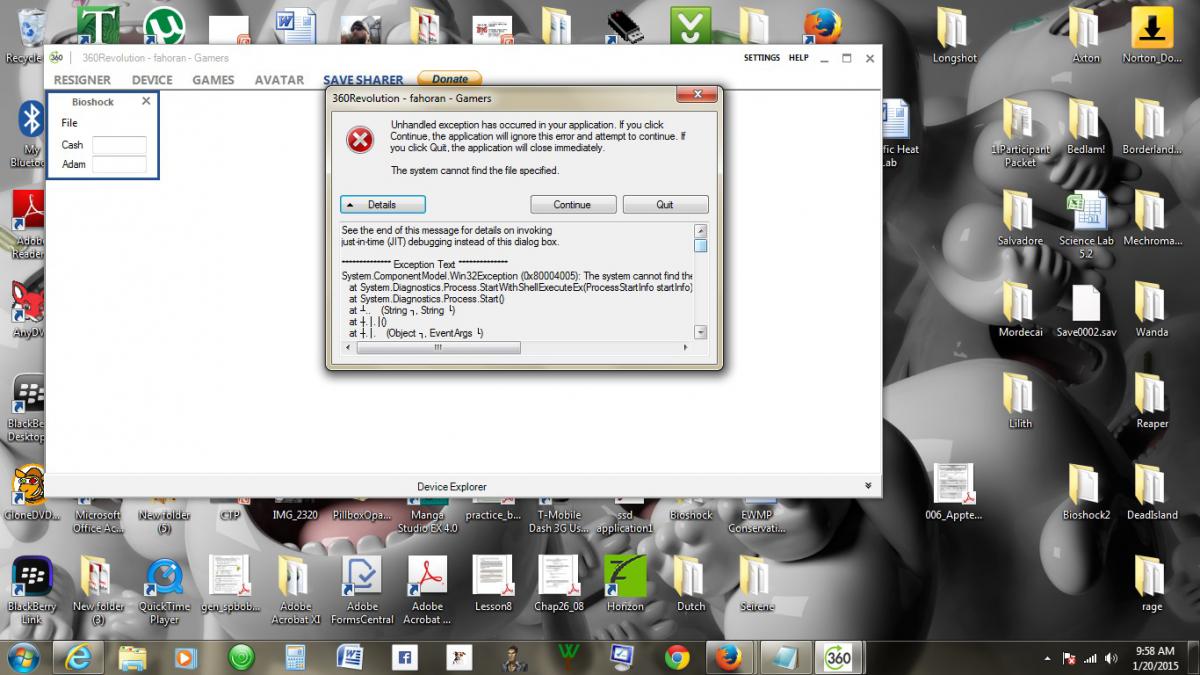Select the Horizon desktop shortcut
Viewport: 1200px width, 675px height.
(625, 581)
